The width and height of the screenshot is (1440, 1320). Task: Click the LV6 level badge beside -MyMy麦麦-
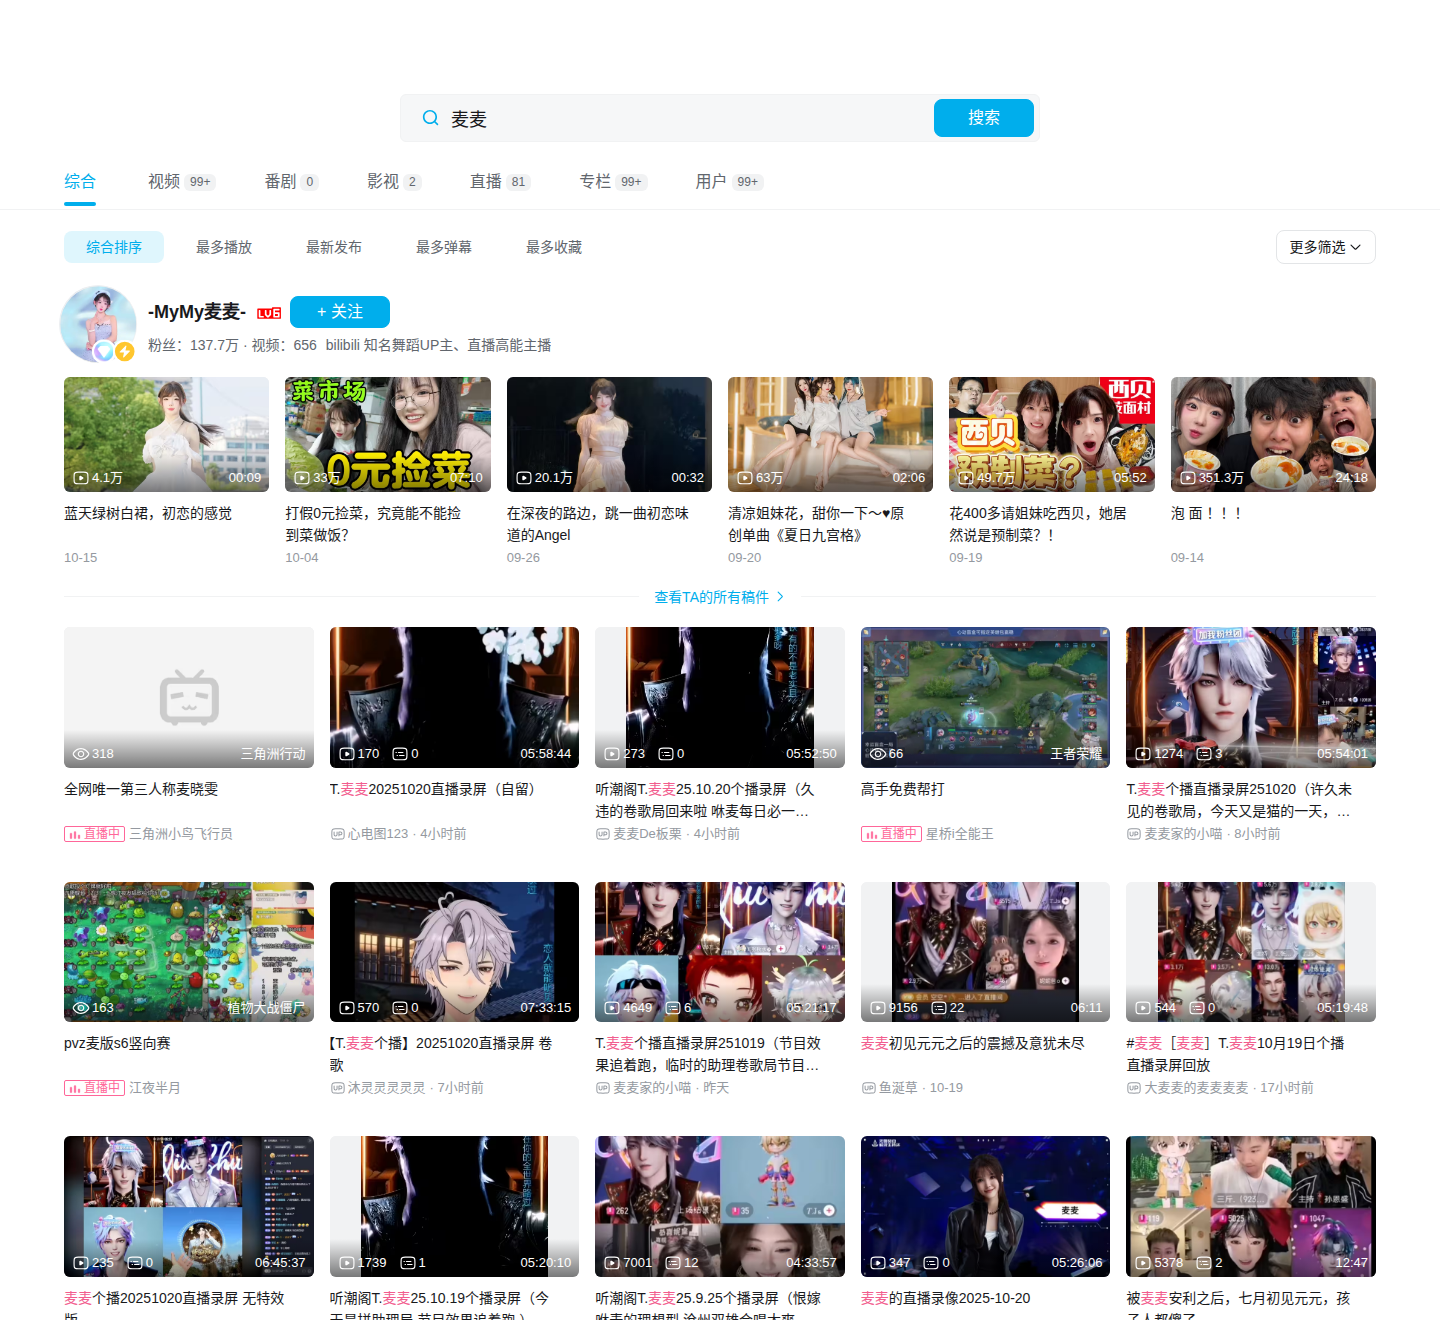[x=269, y=313]
